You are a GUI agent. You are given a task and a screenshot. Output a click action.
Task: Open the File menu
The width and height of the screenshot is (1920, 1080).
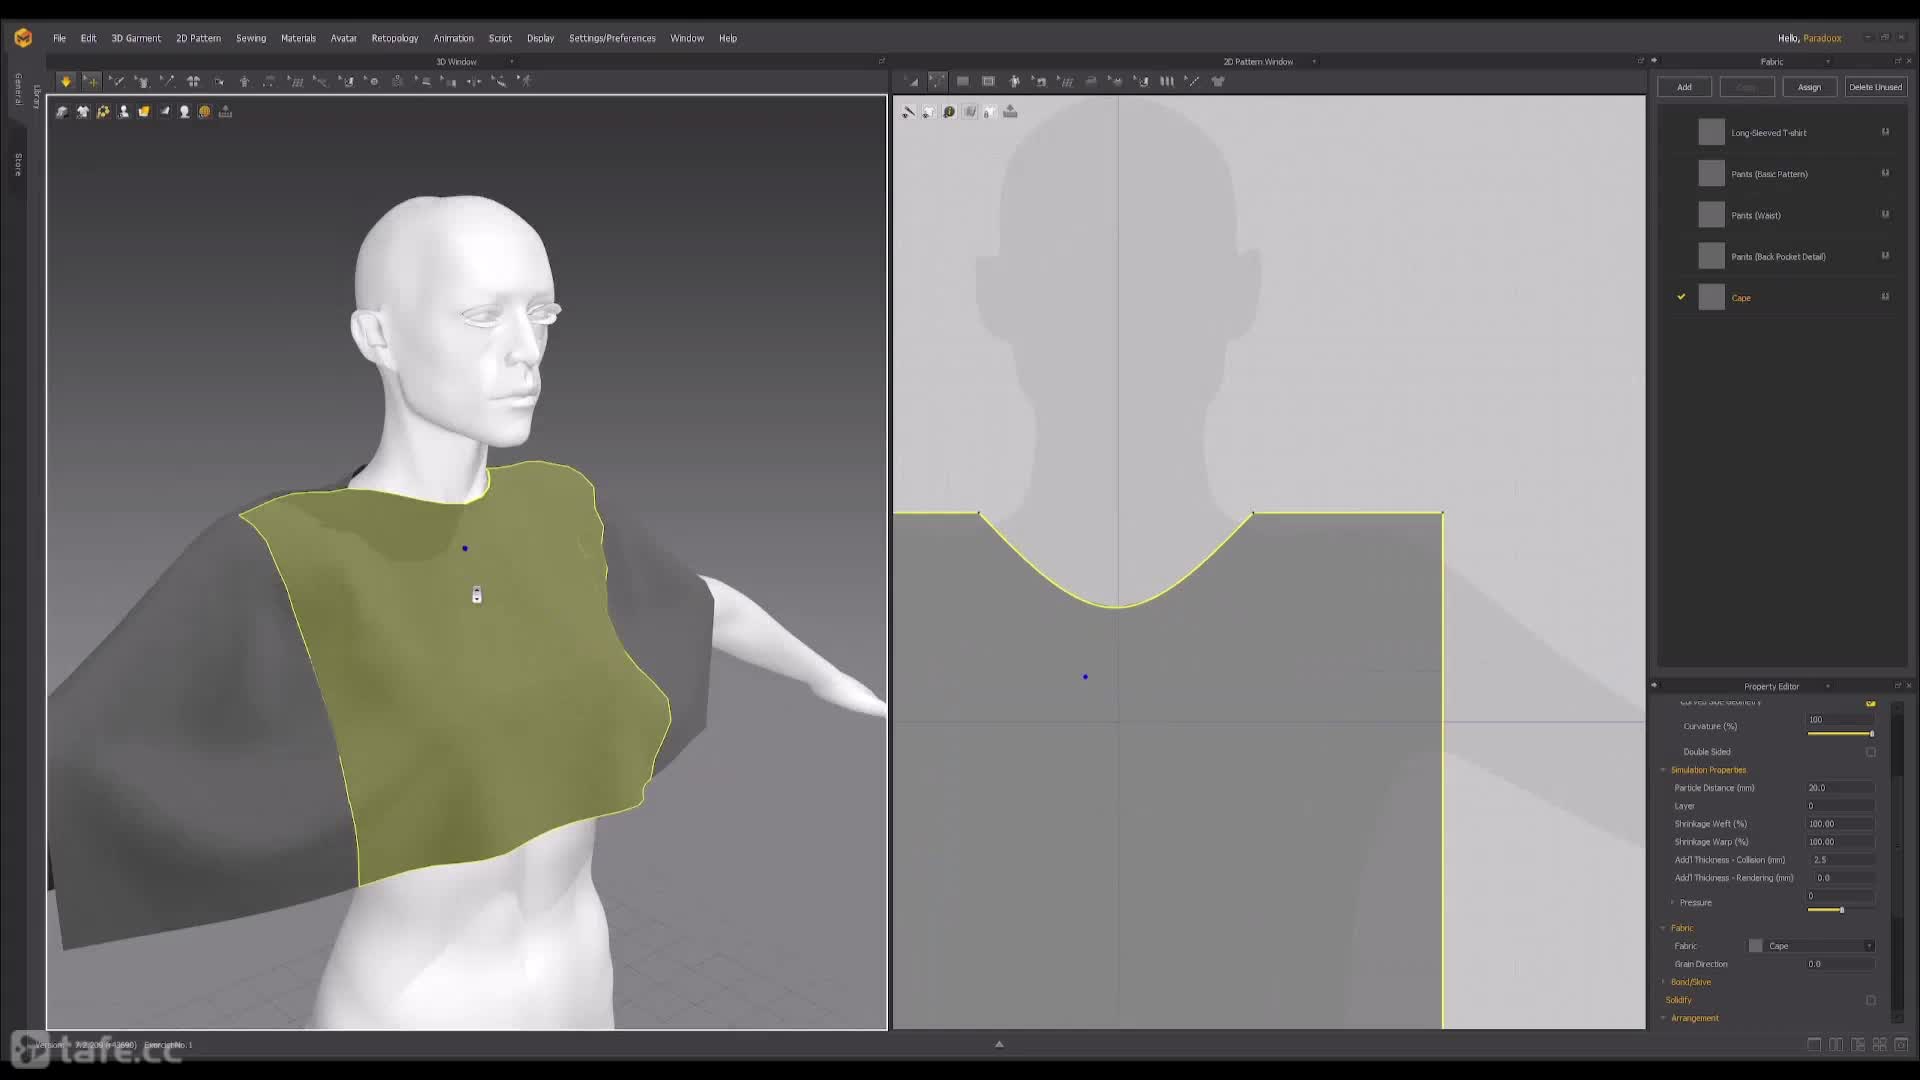pos(59,38)
